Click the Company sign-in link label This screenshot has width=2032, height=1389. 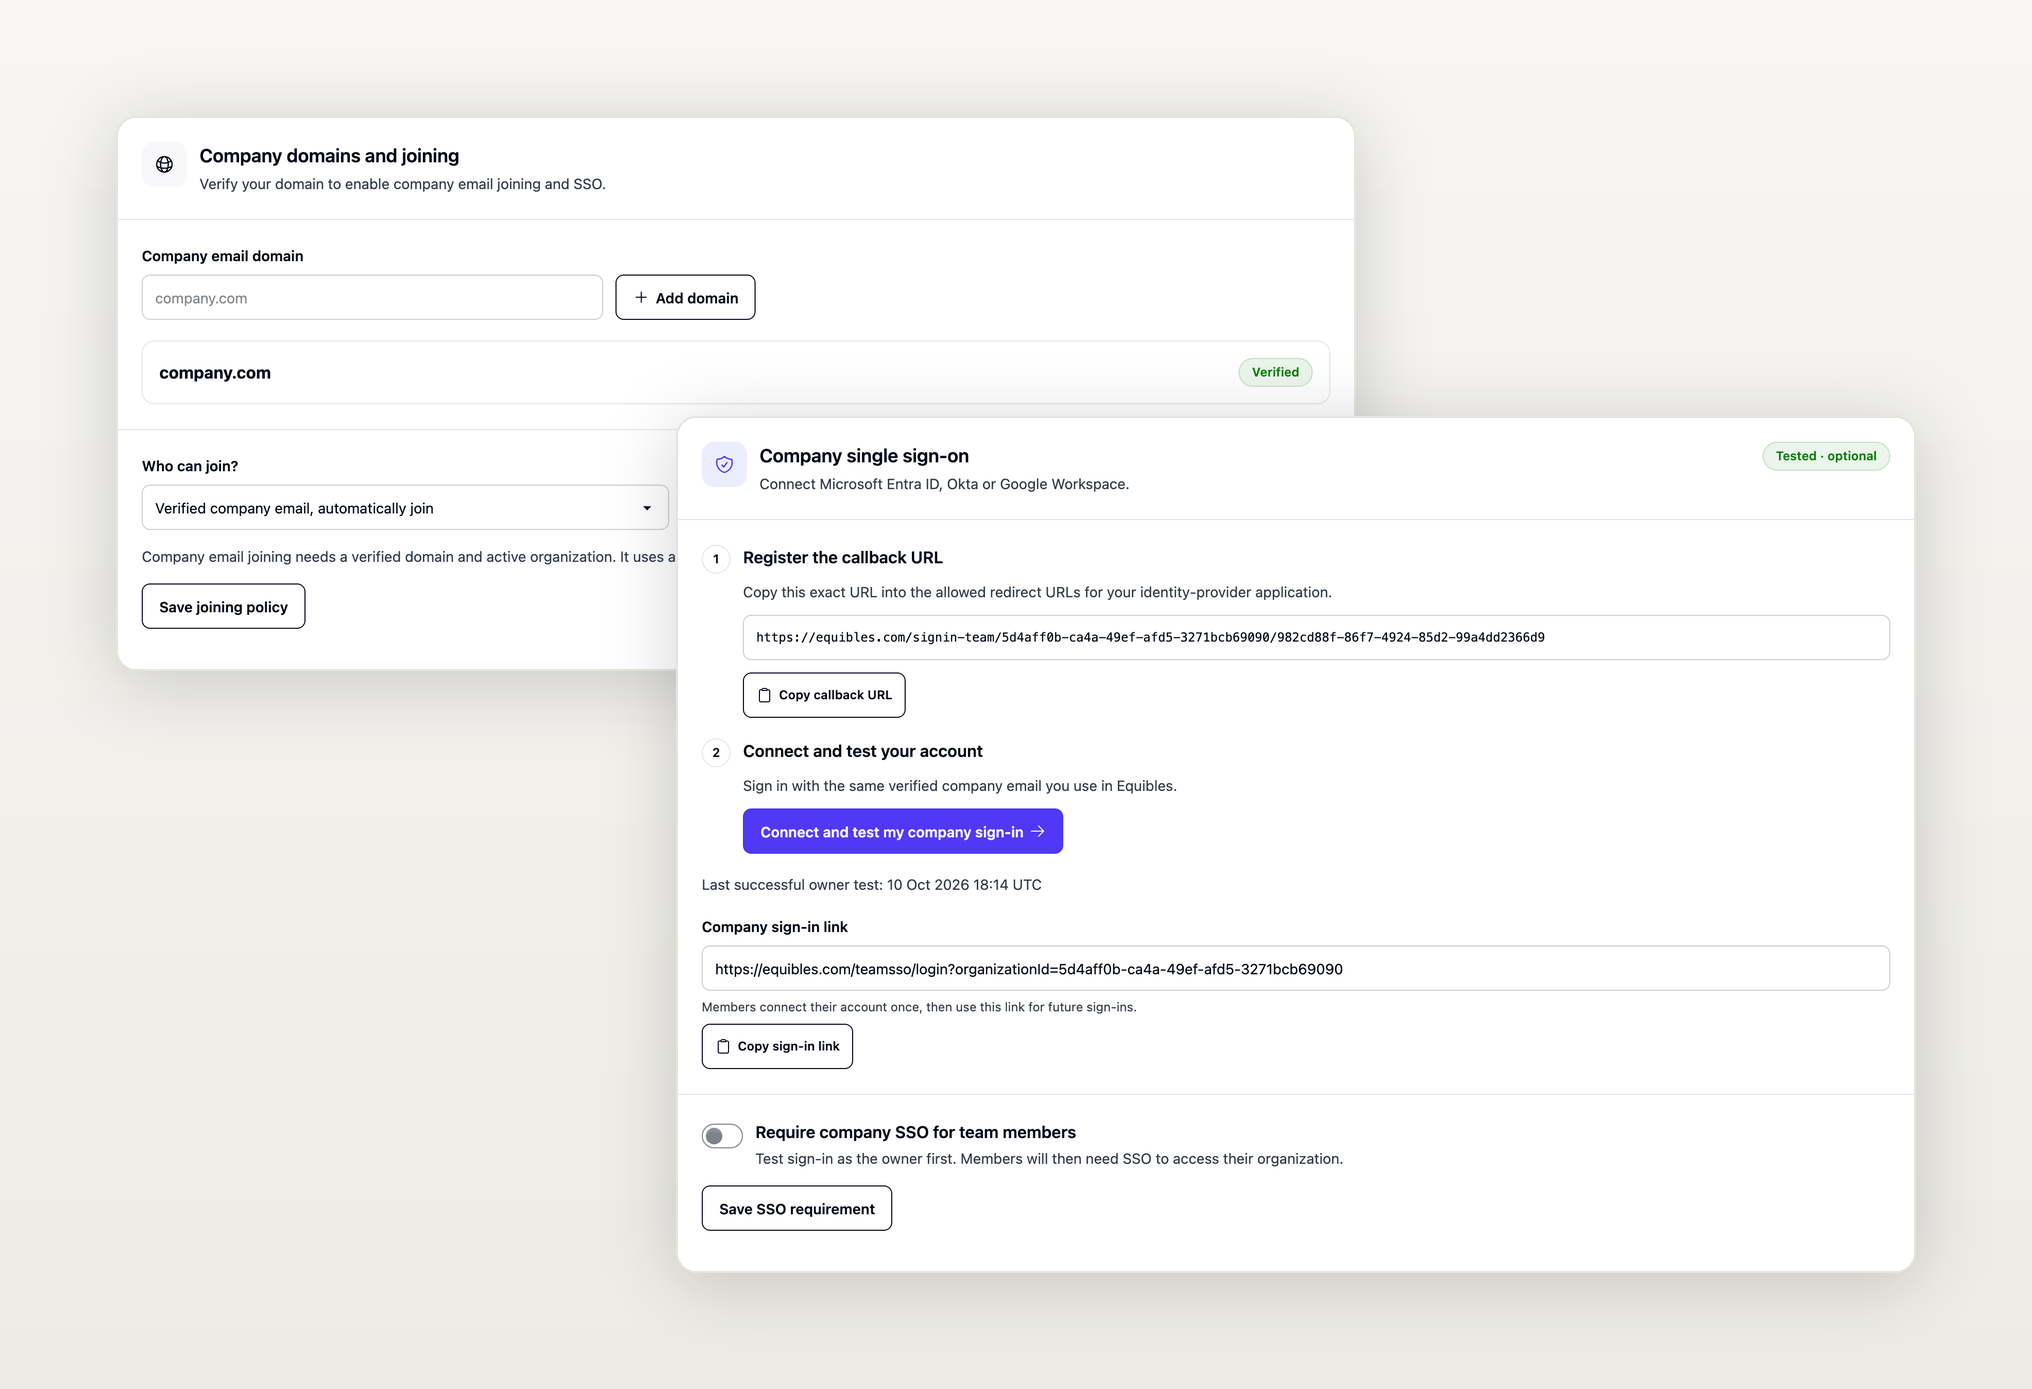[x=774, y=927]
